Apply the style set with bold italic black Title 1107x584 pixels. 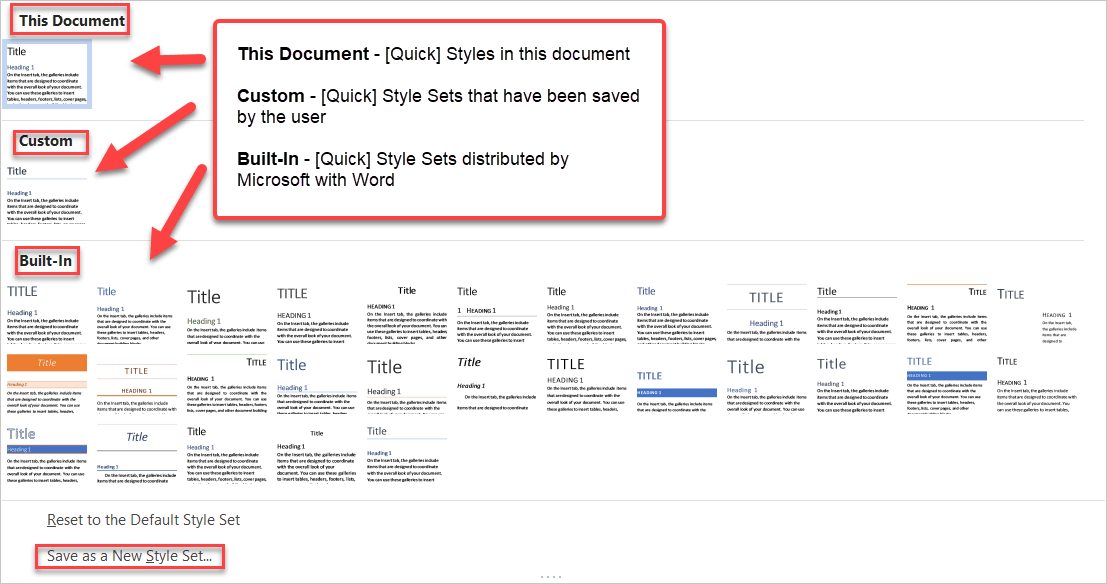click(x=497, y=383)
